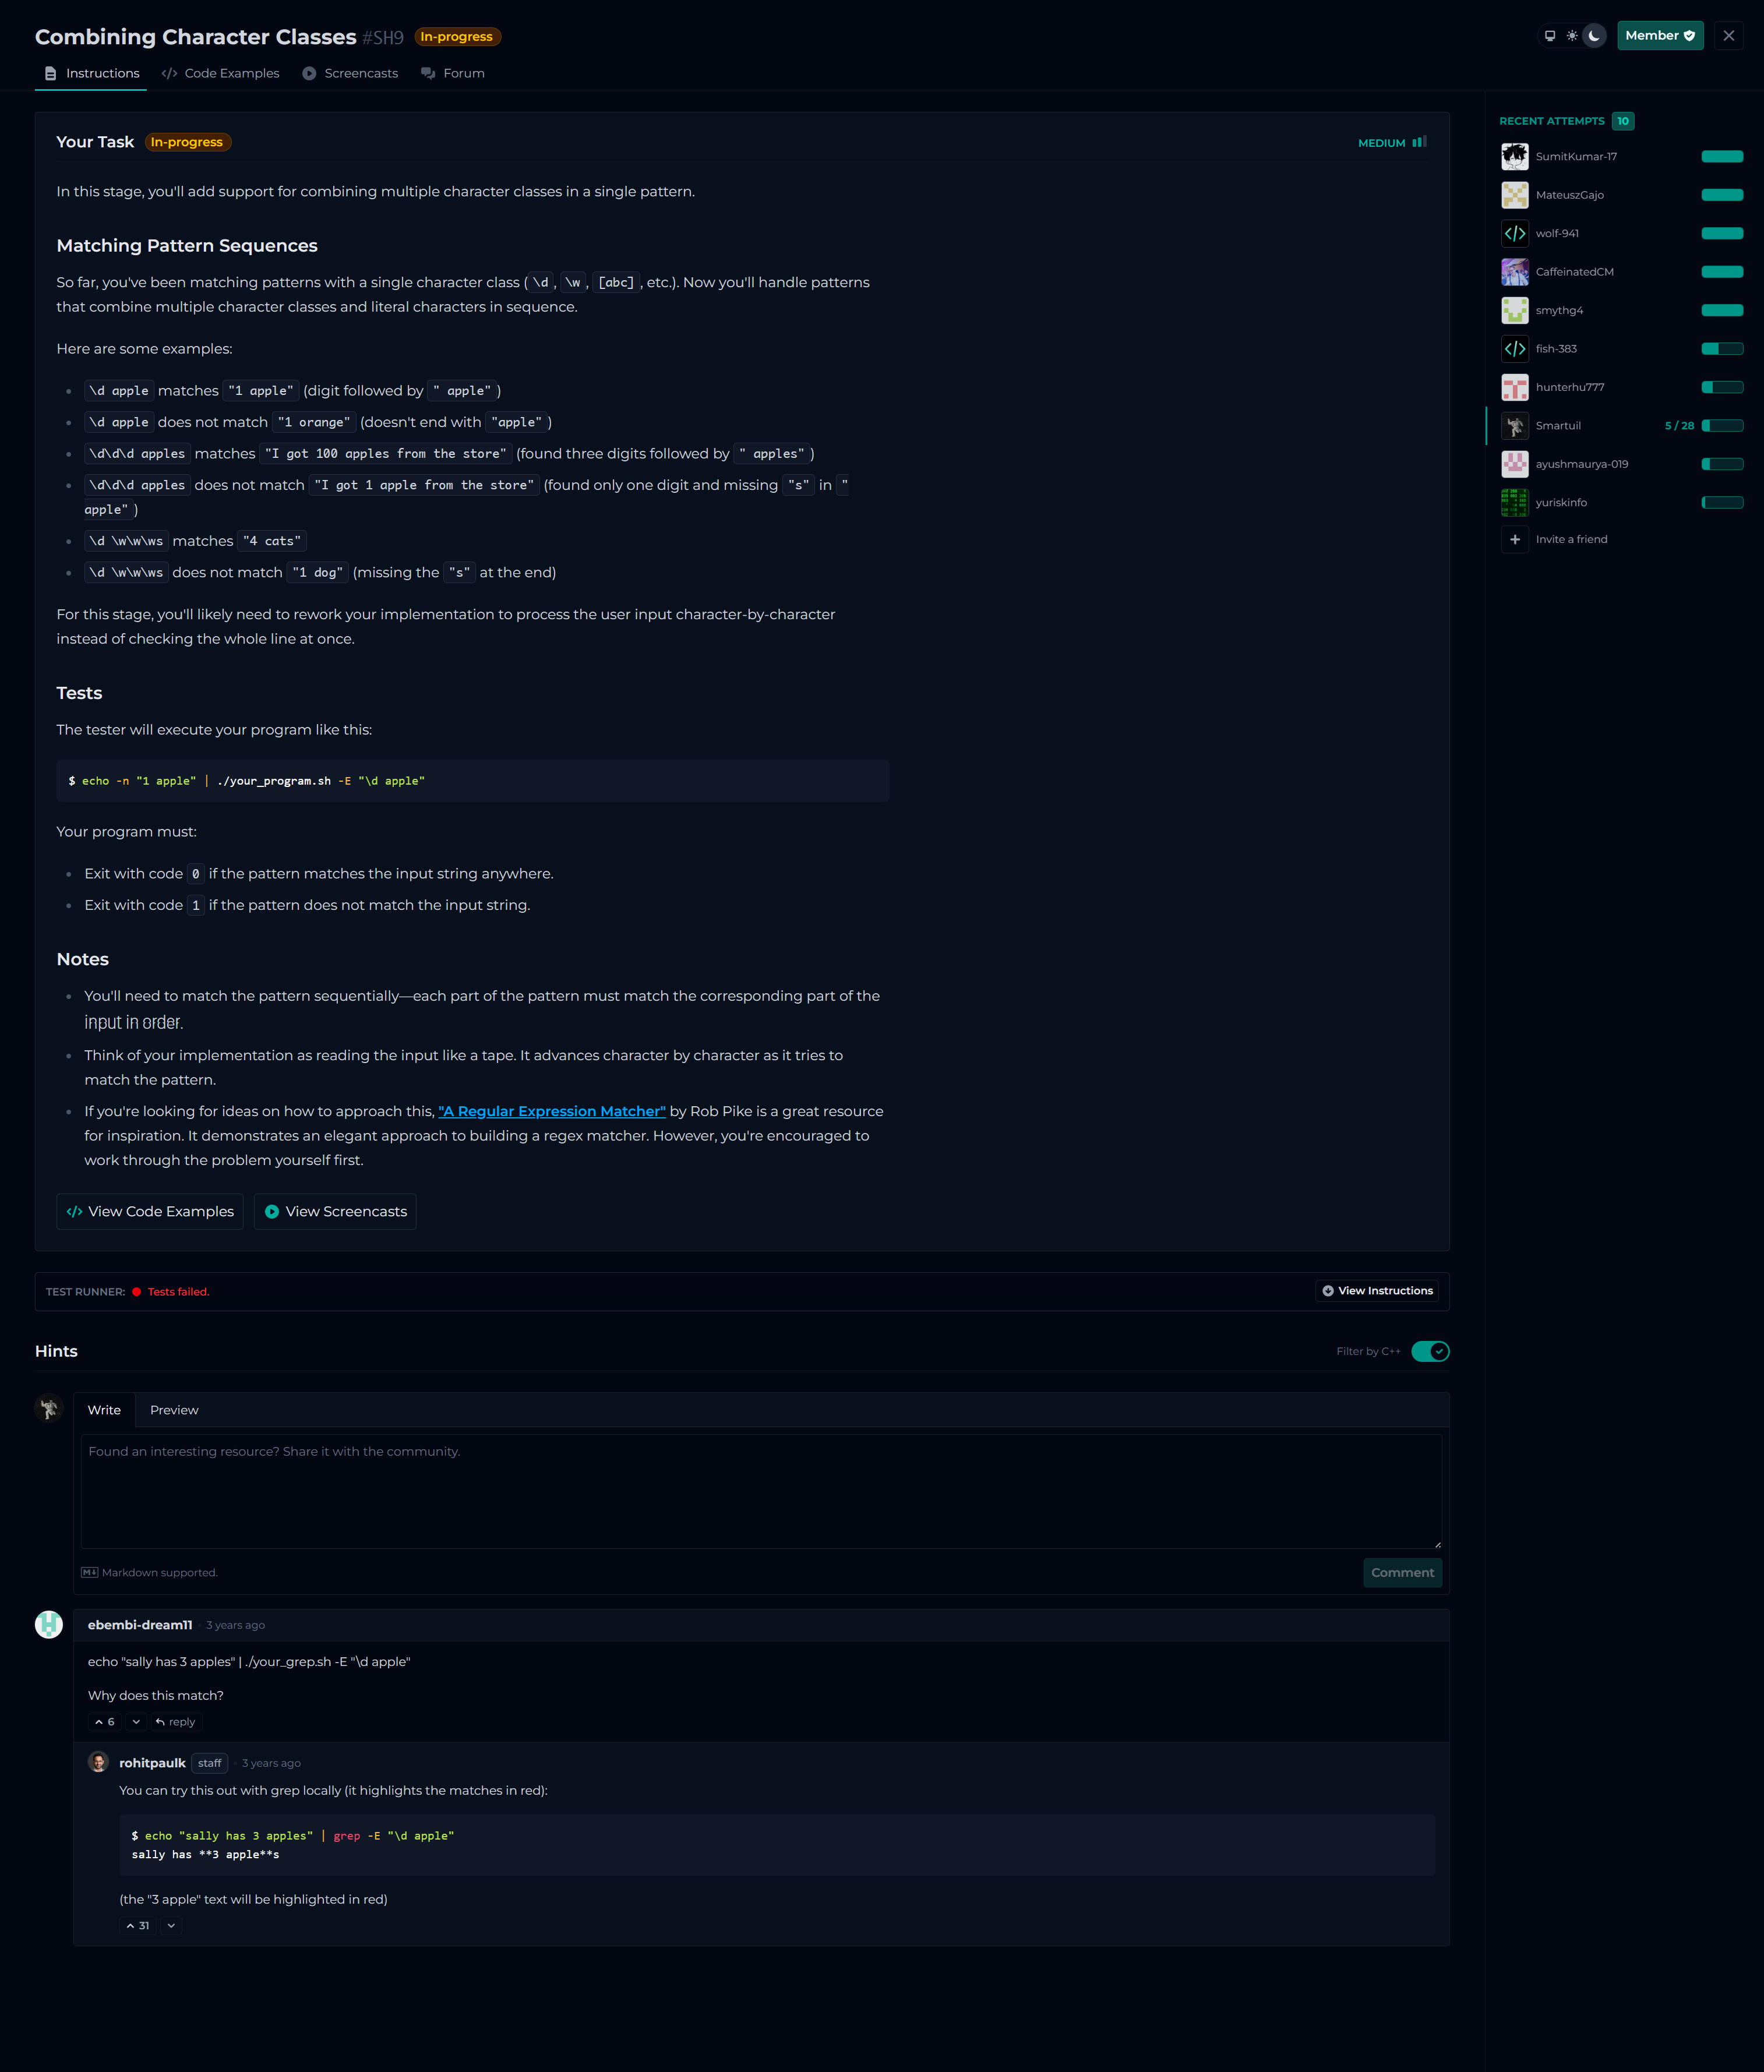
Task: Downvote ebembi-dream11's comment
Action: coord(136,1722)
